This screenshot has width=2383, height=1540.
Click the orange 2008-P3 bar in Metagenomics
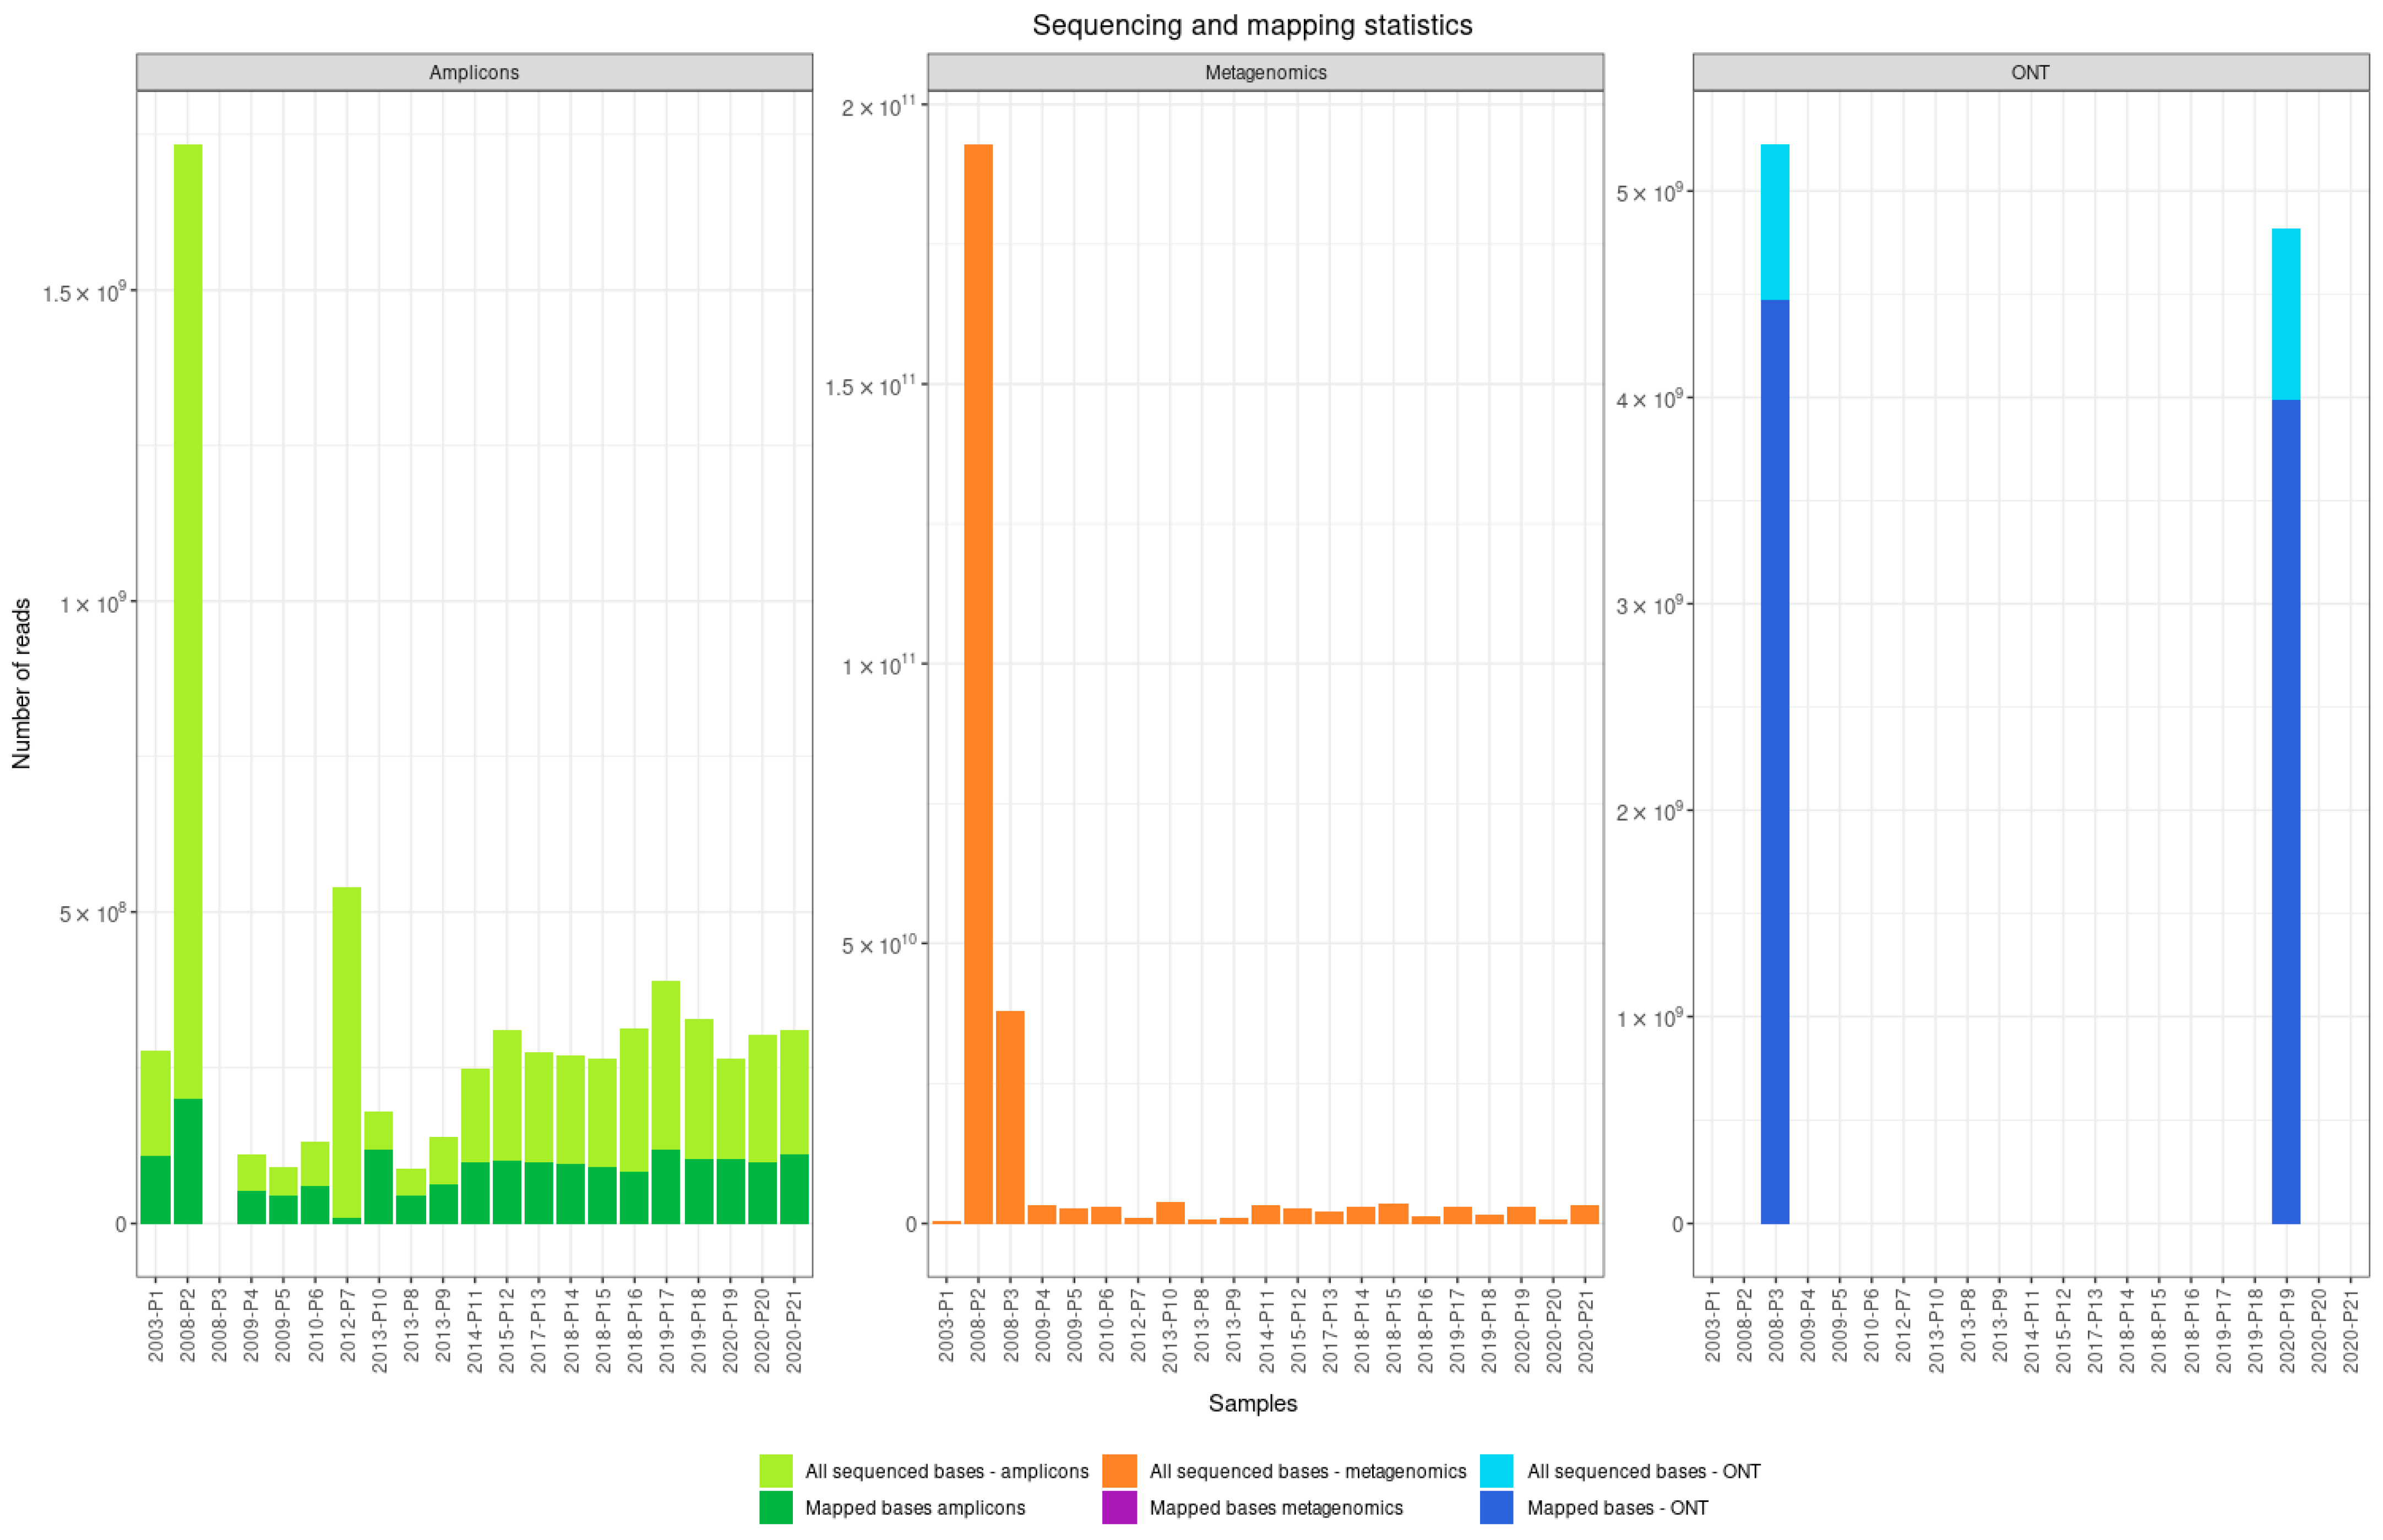pyautogui.click(x=1010, y=1117)
